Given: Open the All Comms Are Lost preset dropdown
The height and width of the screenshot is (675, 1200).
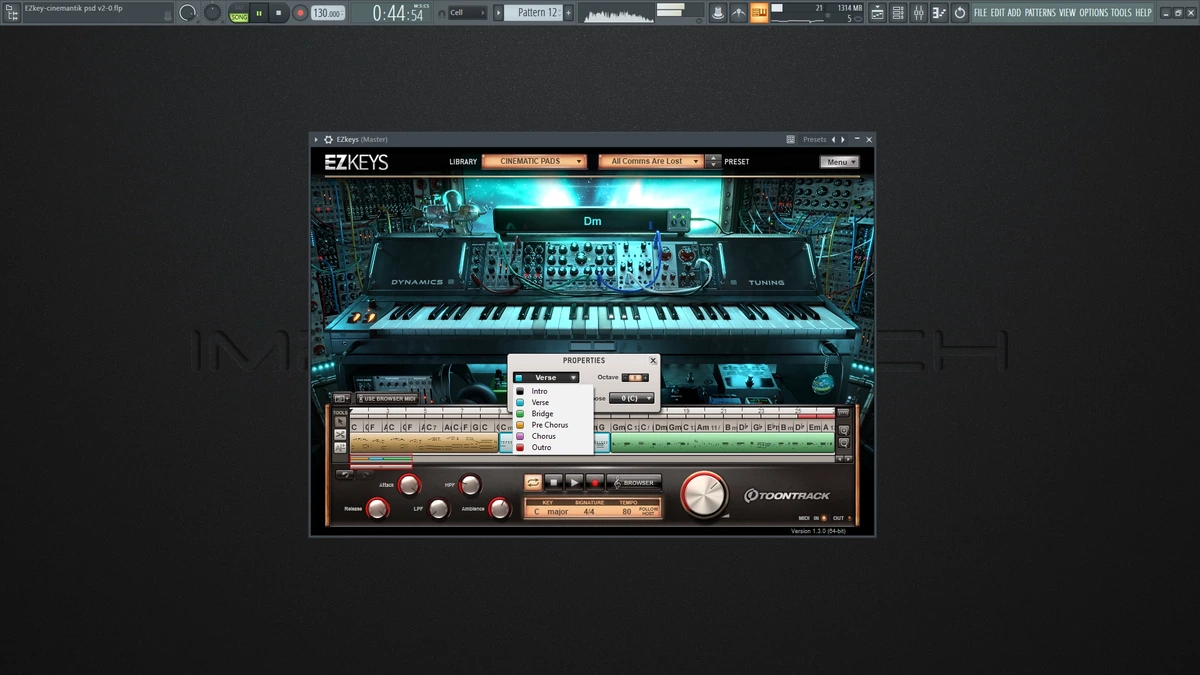Looking at the screenshot, I should coord(651,161).
